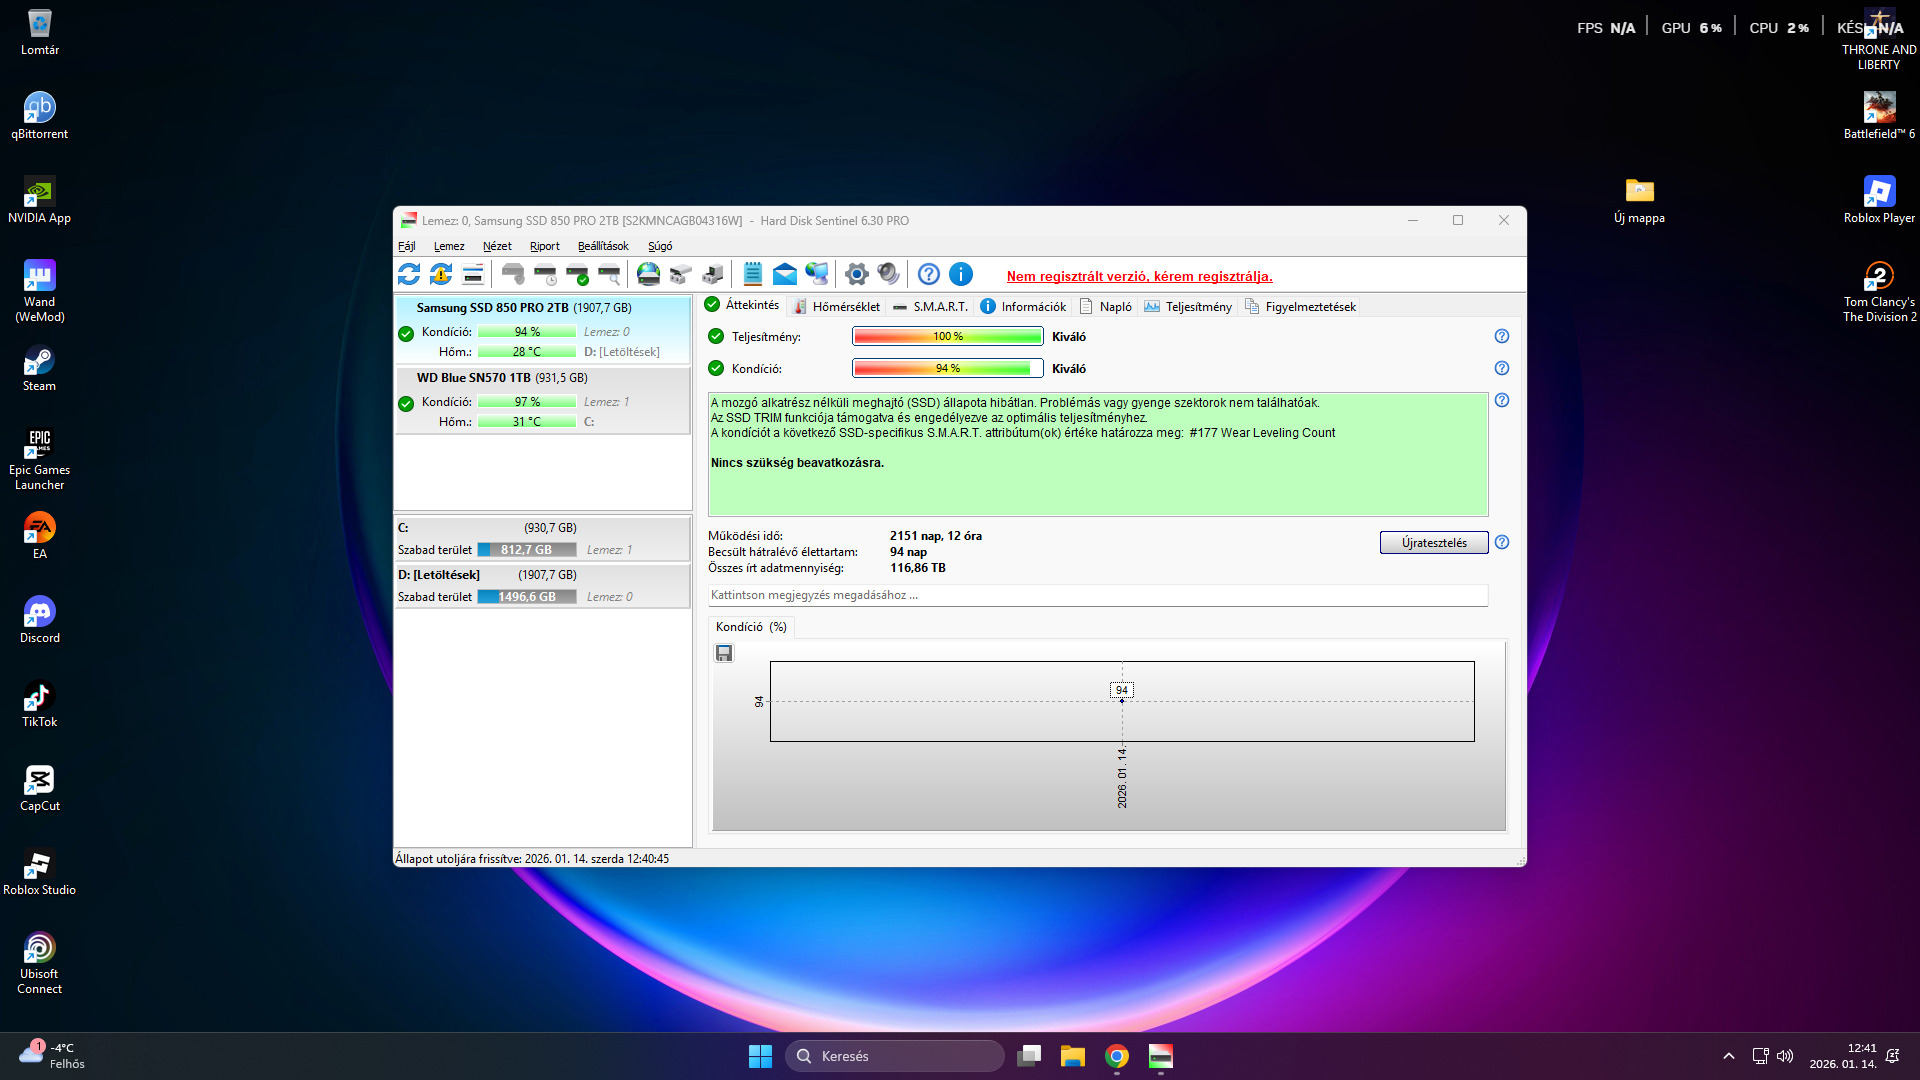Expand hidden system tray icons chevron
The height and width of the screenshot is (1080, 1920).
[x=1728, y=1056]
